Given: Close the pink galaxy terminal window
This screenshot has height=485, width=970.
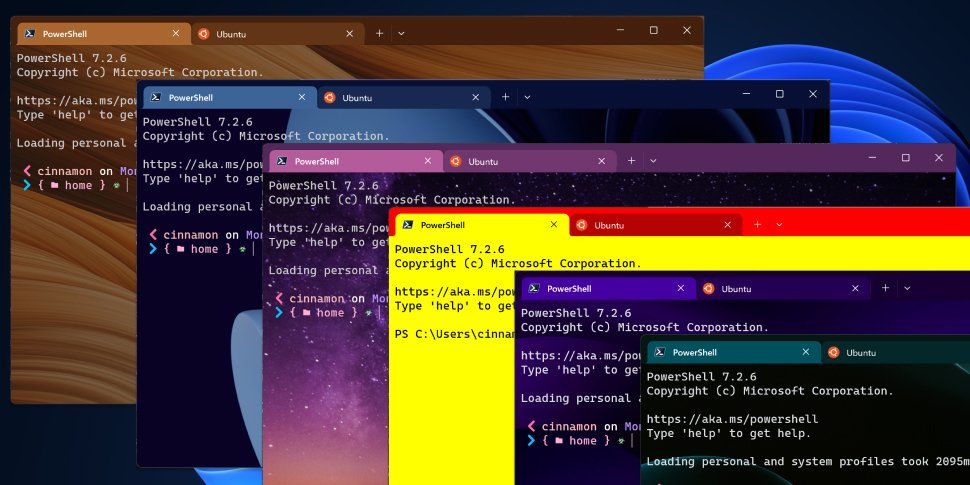Looking at the screenshot, I should (x=939, y=158).
